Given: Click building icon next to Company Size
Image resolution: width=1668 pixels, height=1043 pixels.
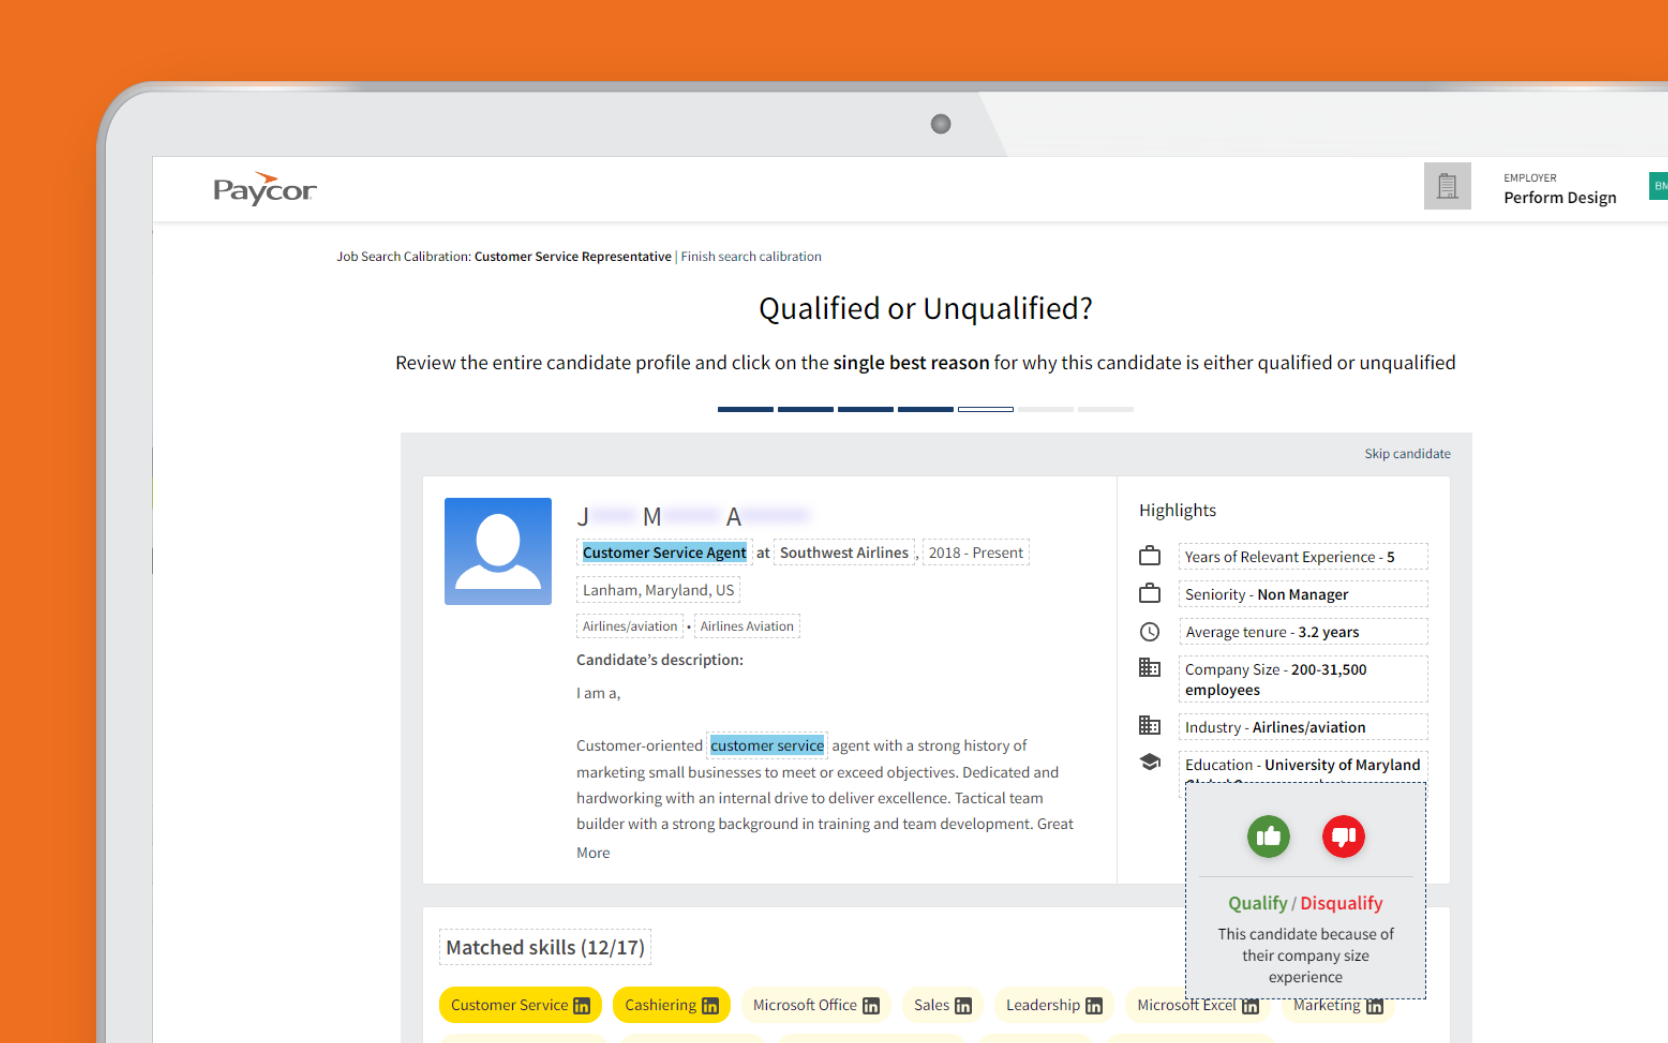Looking at the screenshot, I should [x=1150, y=668].
